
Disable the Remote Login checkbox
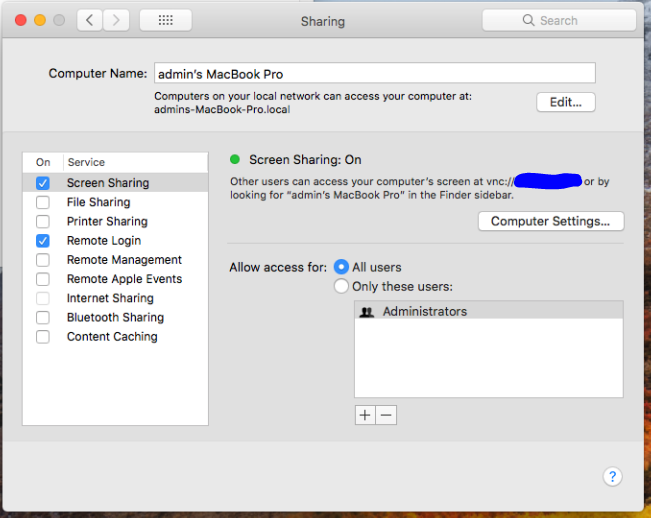43,241
